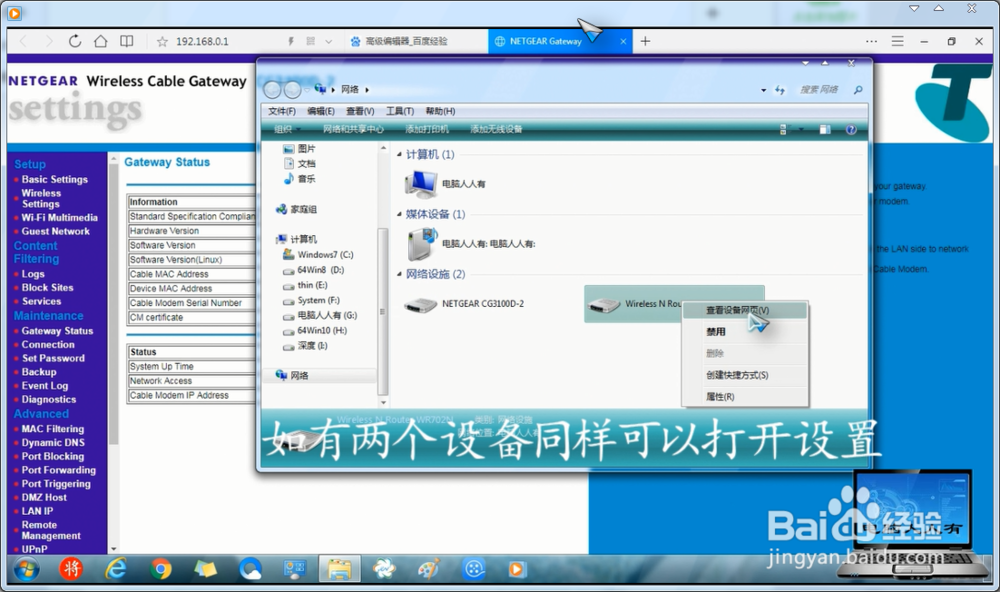The height and width of the screenshot is (592, 1000).
Task: Open 文件(F) menu
Action: tap(282, 111)
